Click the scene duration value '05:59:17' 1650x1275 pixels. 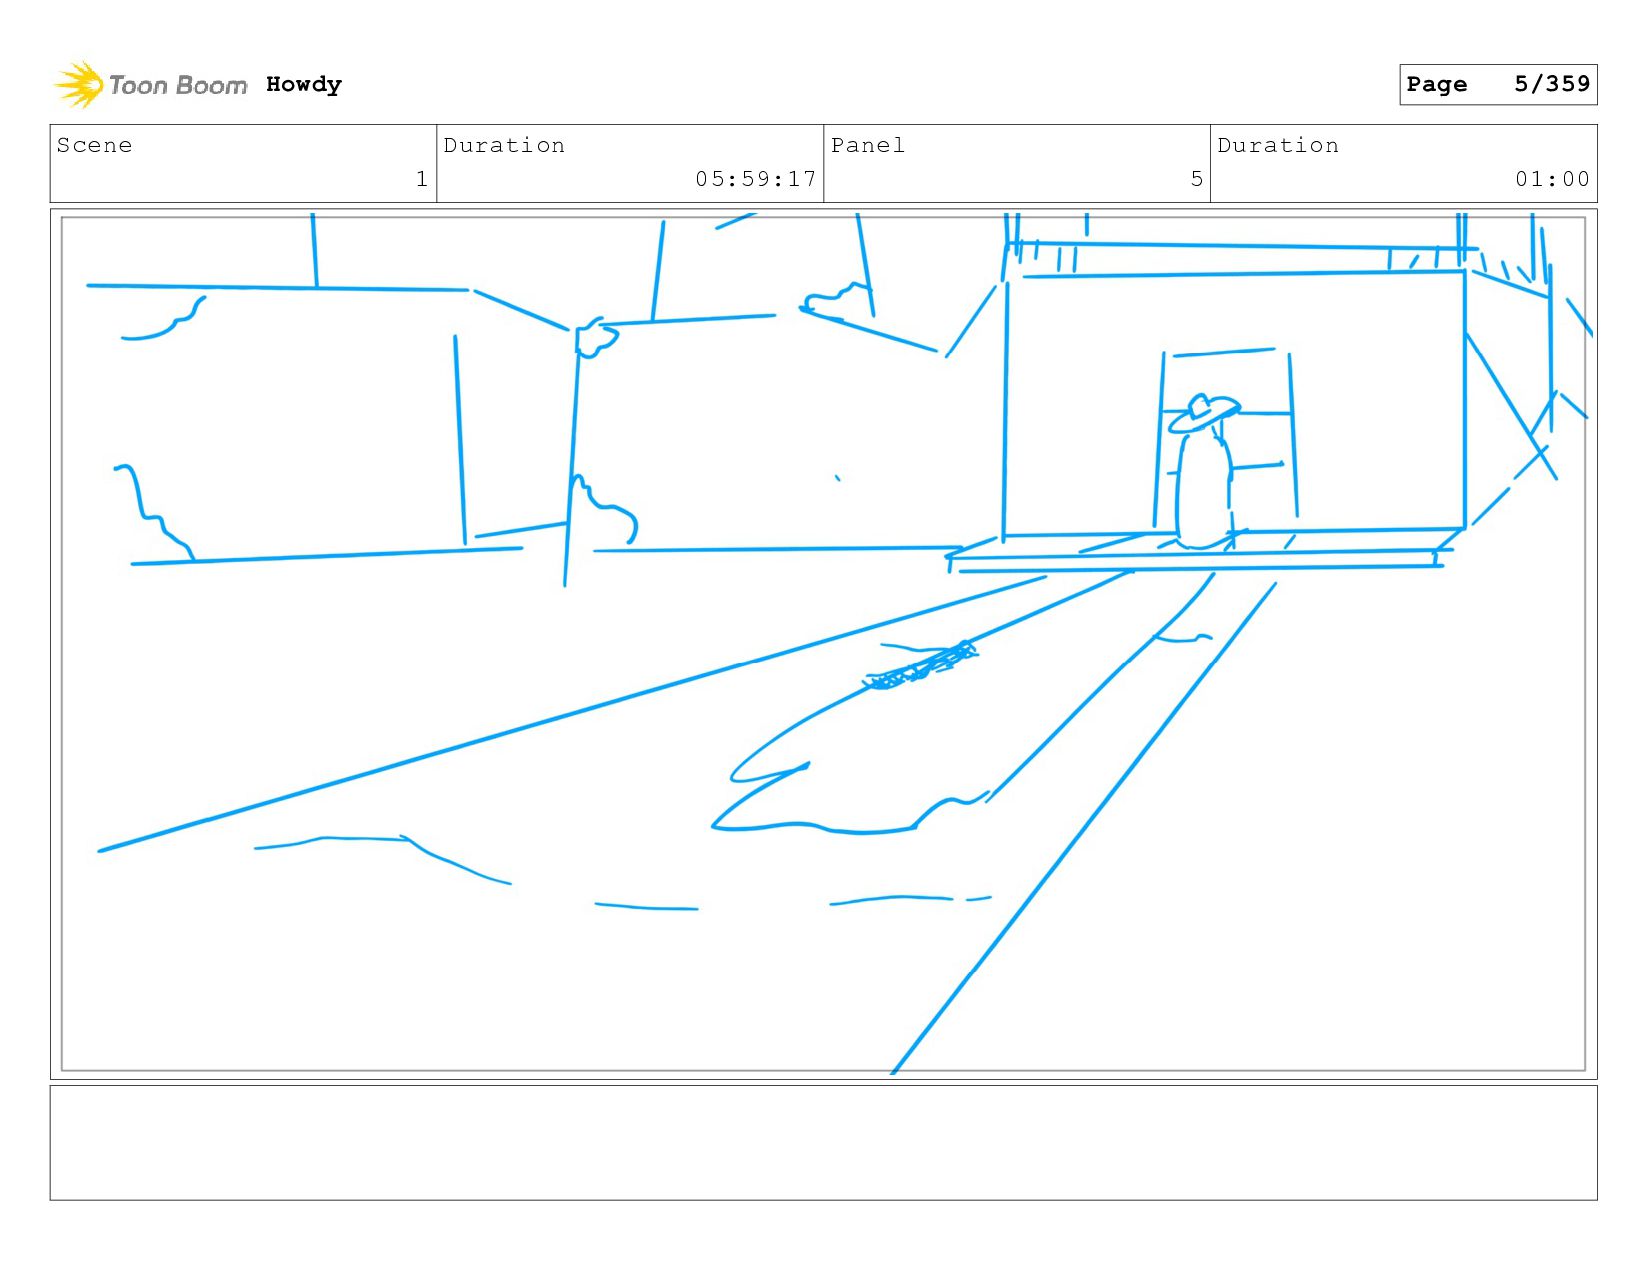756,179
